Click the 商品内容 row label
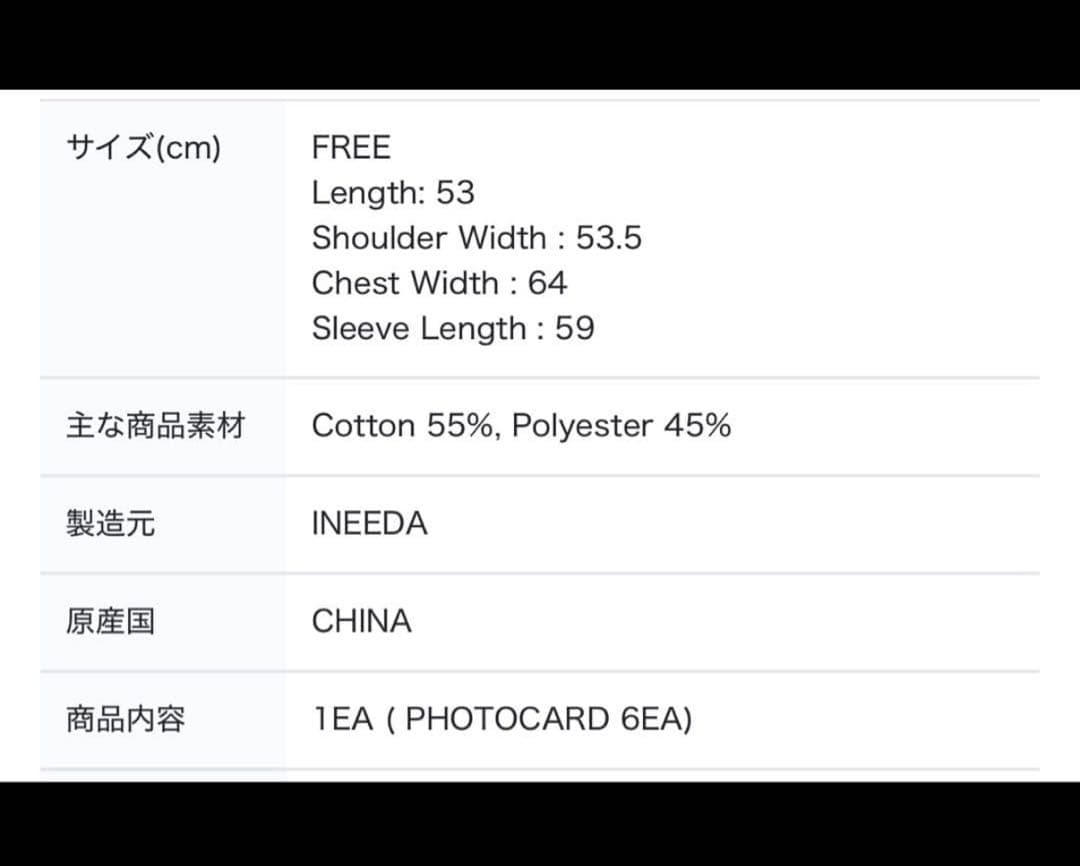 (126, 719)
